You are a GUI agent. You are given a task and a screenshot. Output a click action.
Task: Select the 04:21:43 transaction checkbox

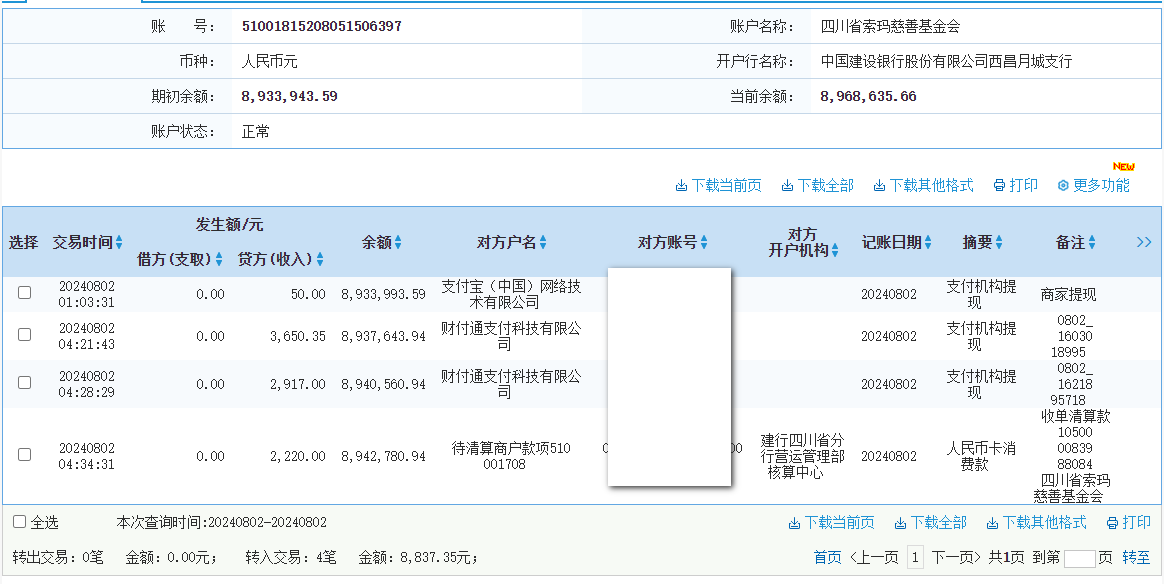pos(24,335)
